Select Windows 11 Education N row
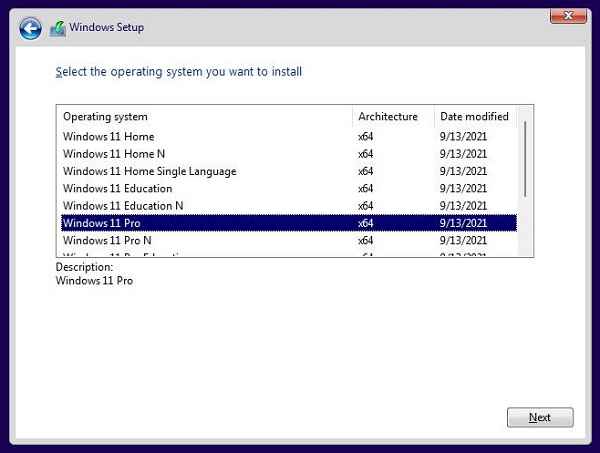 point(289,206)
